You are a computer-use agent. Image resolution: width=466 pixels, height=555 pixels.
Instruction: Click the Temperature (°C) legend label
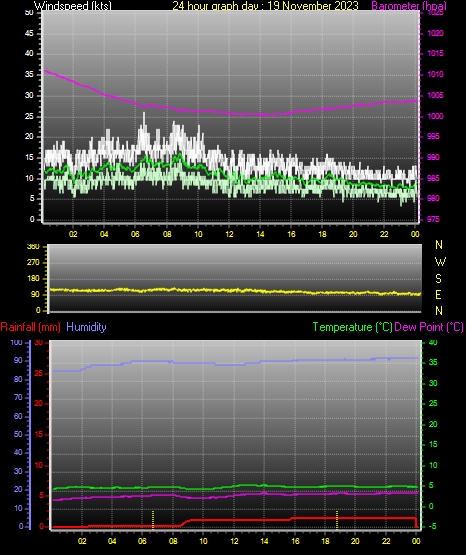(x=352, y=327)
